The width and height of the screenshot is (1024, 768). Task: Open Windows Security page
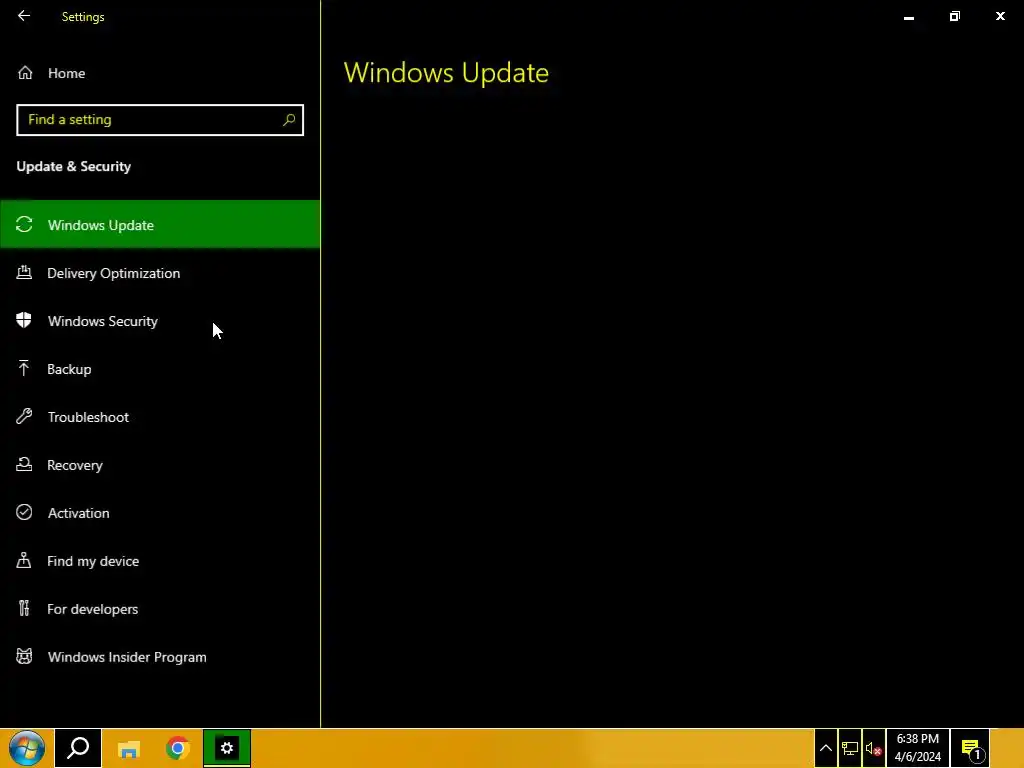pos(160,321)
